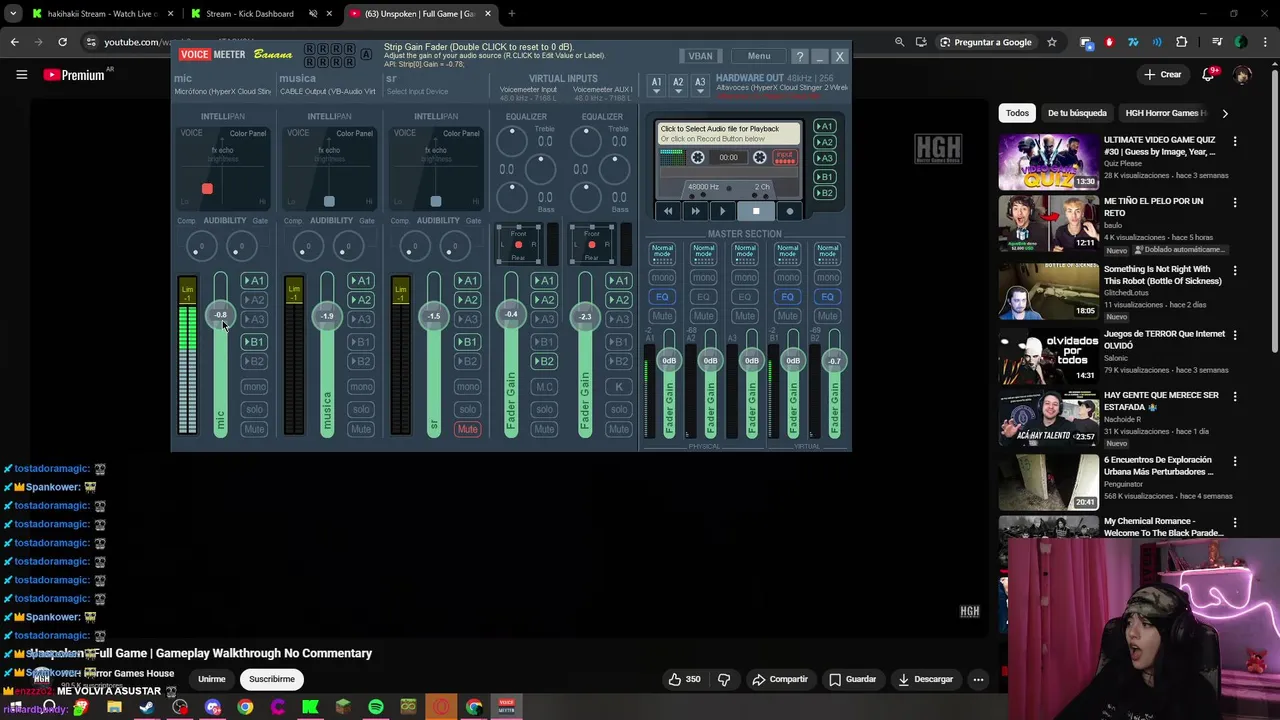Screen dimensions: 1280x720
Task: Unmute the sr strip
Action: pos(467,429)
